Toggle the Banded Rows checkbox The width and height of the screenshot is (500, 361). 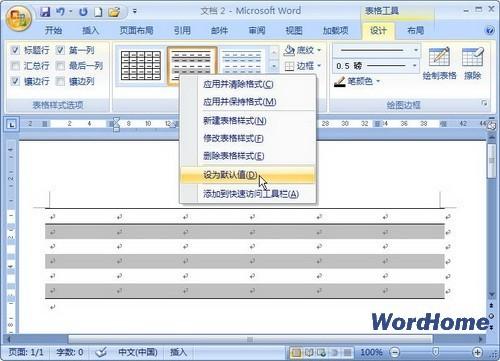point(15,81)
